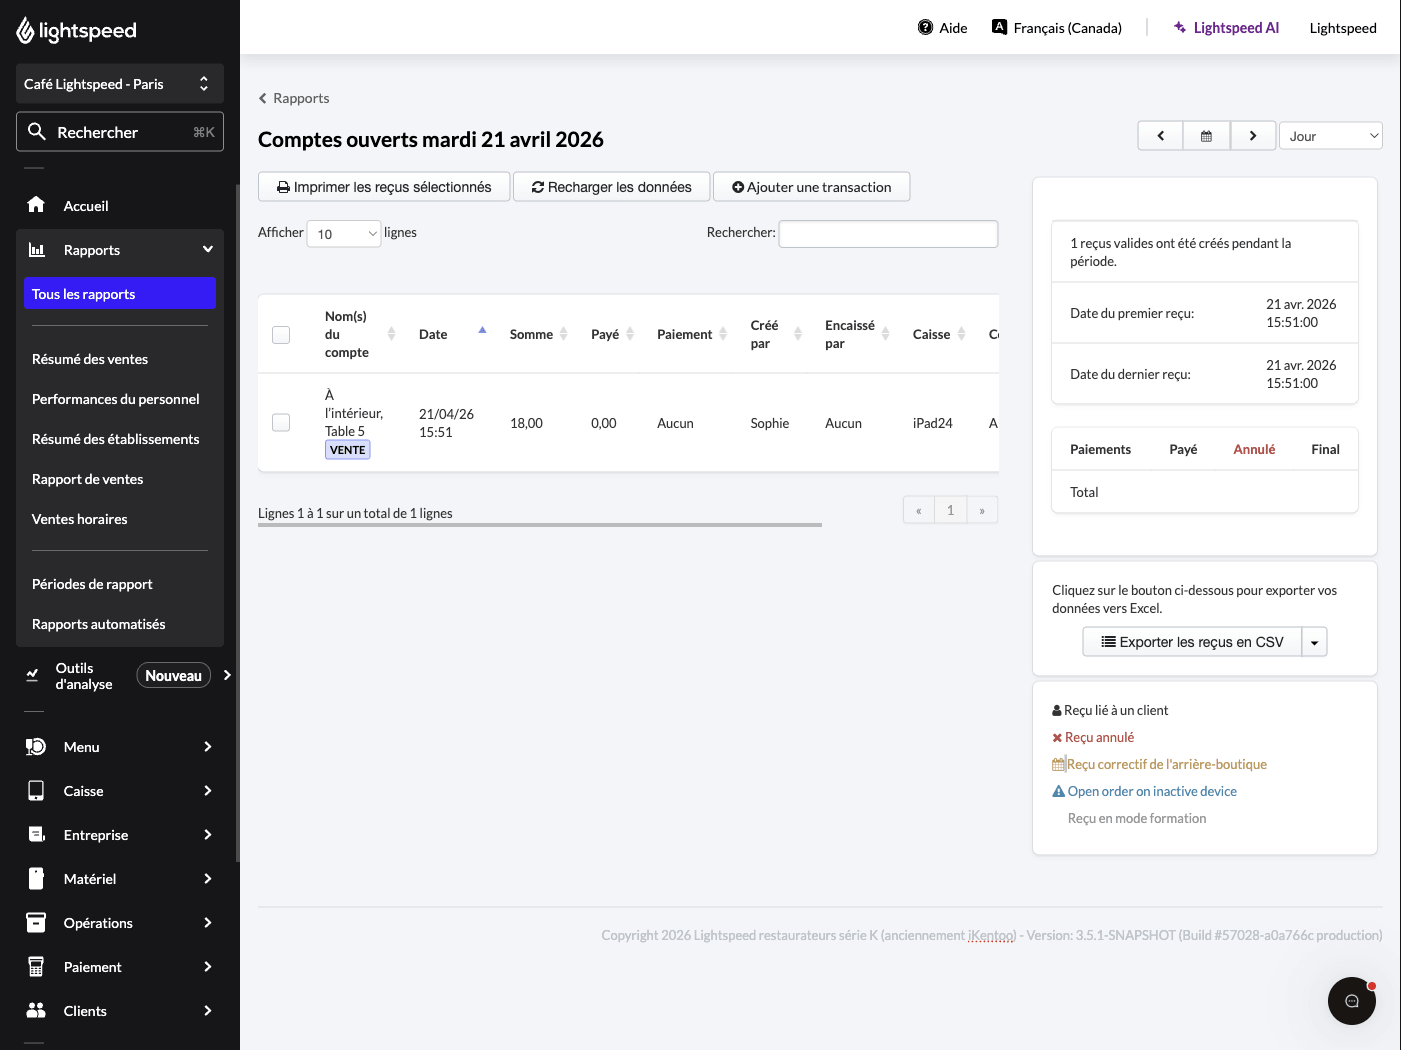Click inside the Rechercher table filter field
1401x1050 pixels.
pyautogui.click(x=888, y=233)
